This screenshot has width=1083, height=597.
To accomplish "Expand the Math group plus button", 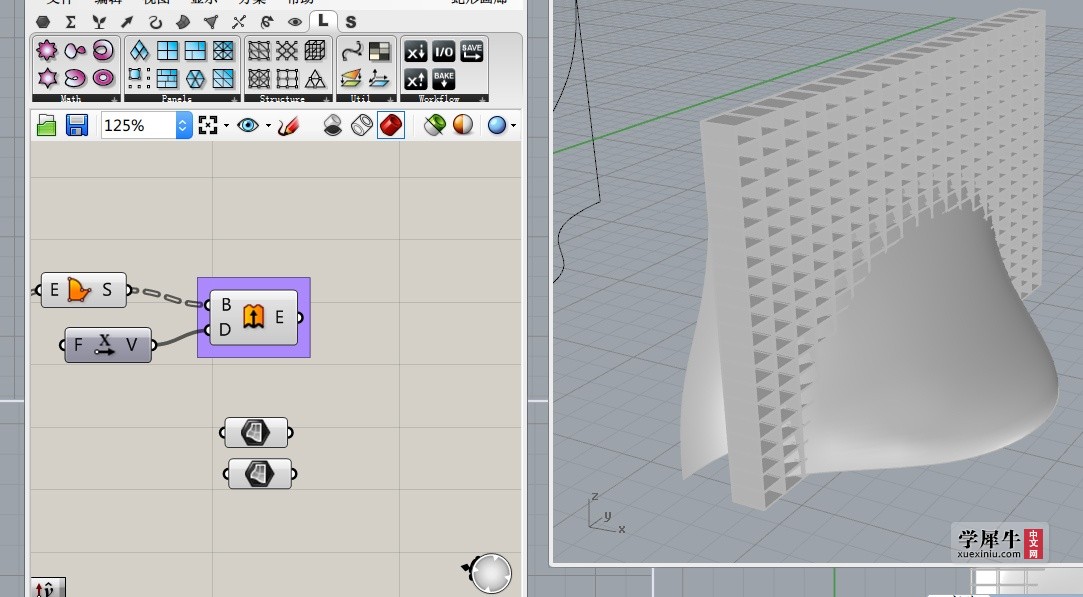I will pos(115,100).
